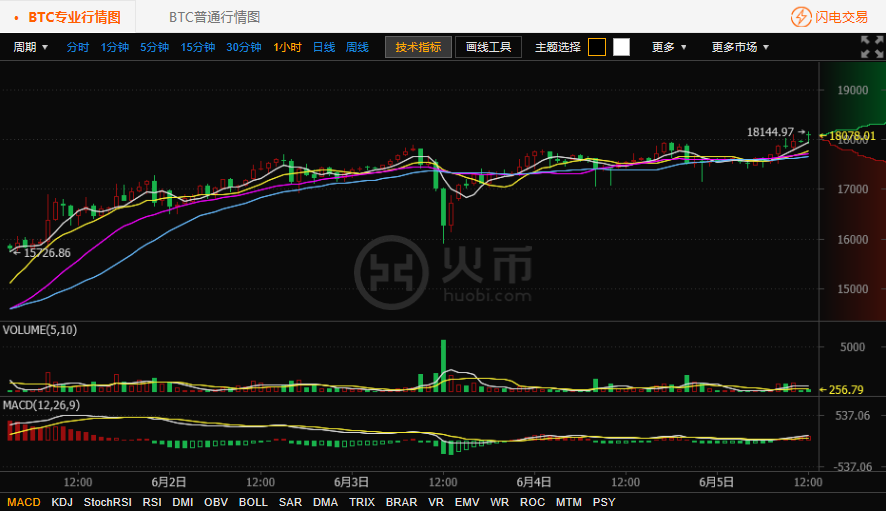Activate the MACD indicator
Screen dimensions: 886x511
[x=24, y=502]
